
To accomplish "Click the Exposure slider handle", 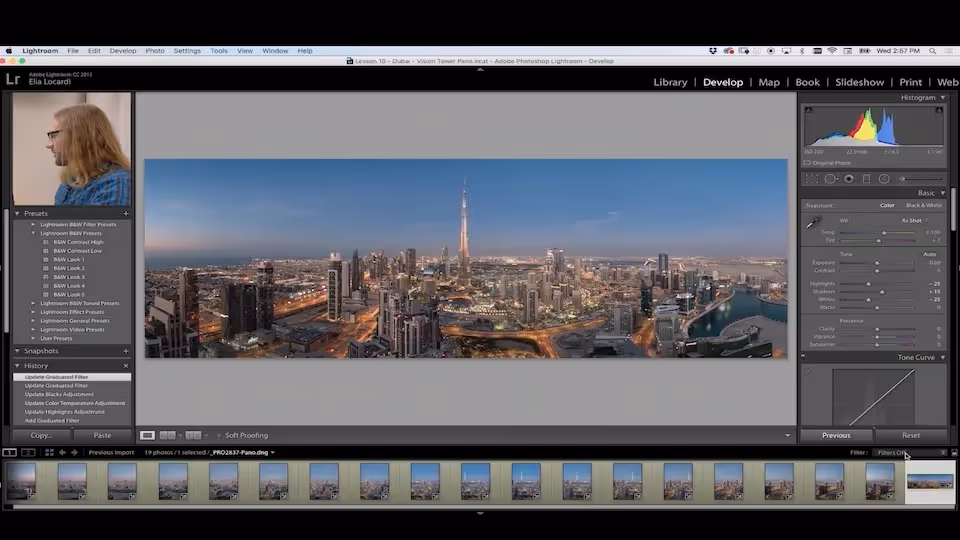I will pos(877,263).
